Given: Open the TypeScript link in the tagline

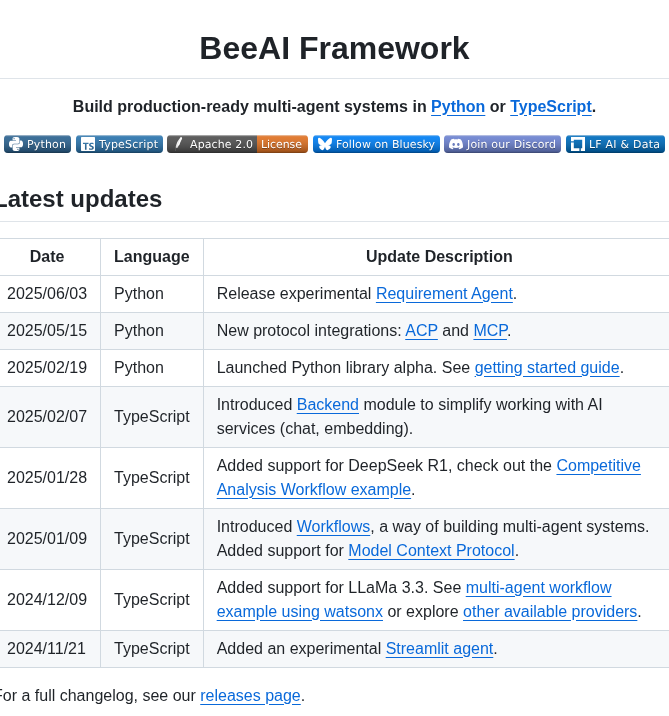Looking at the screenshot, I should (551, 107).
